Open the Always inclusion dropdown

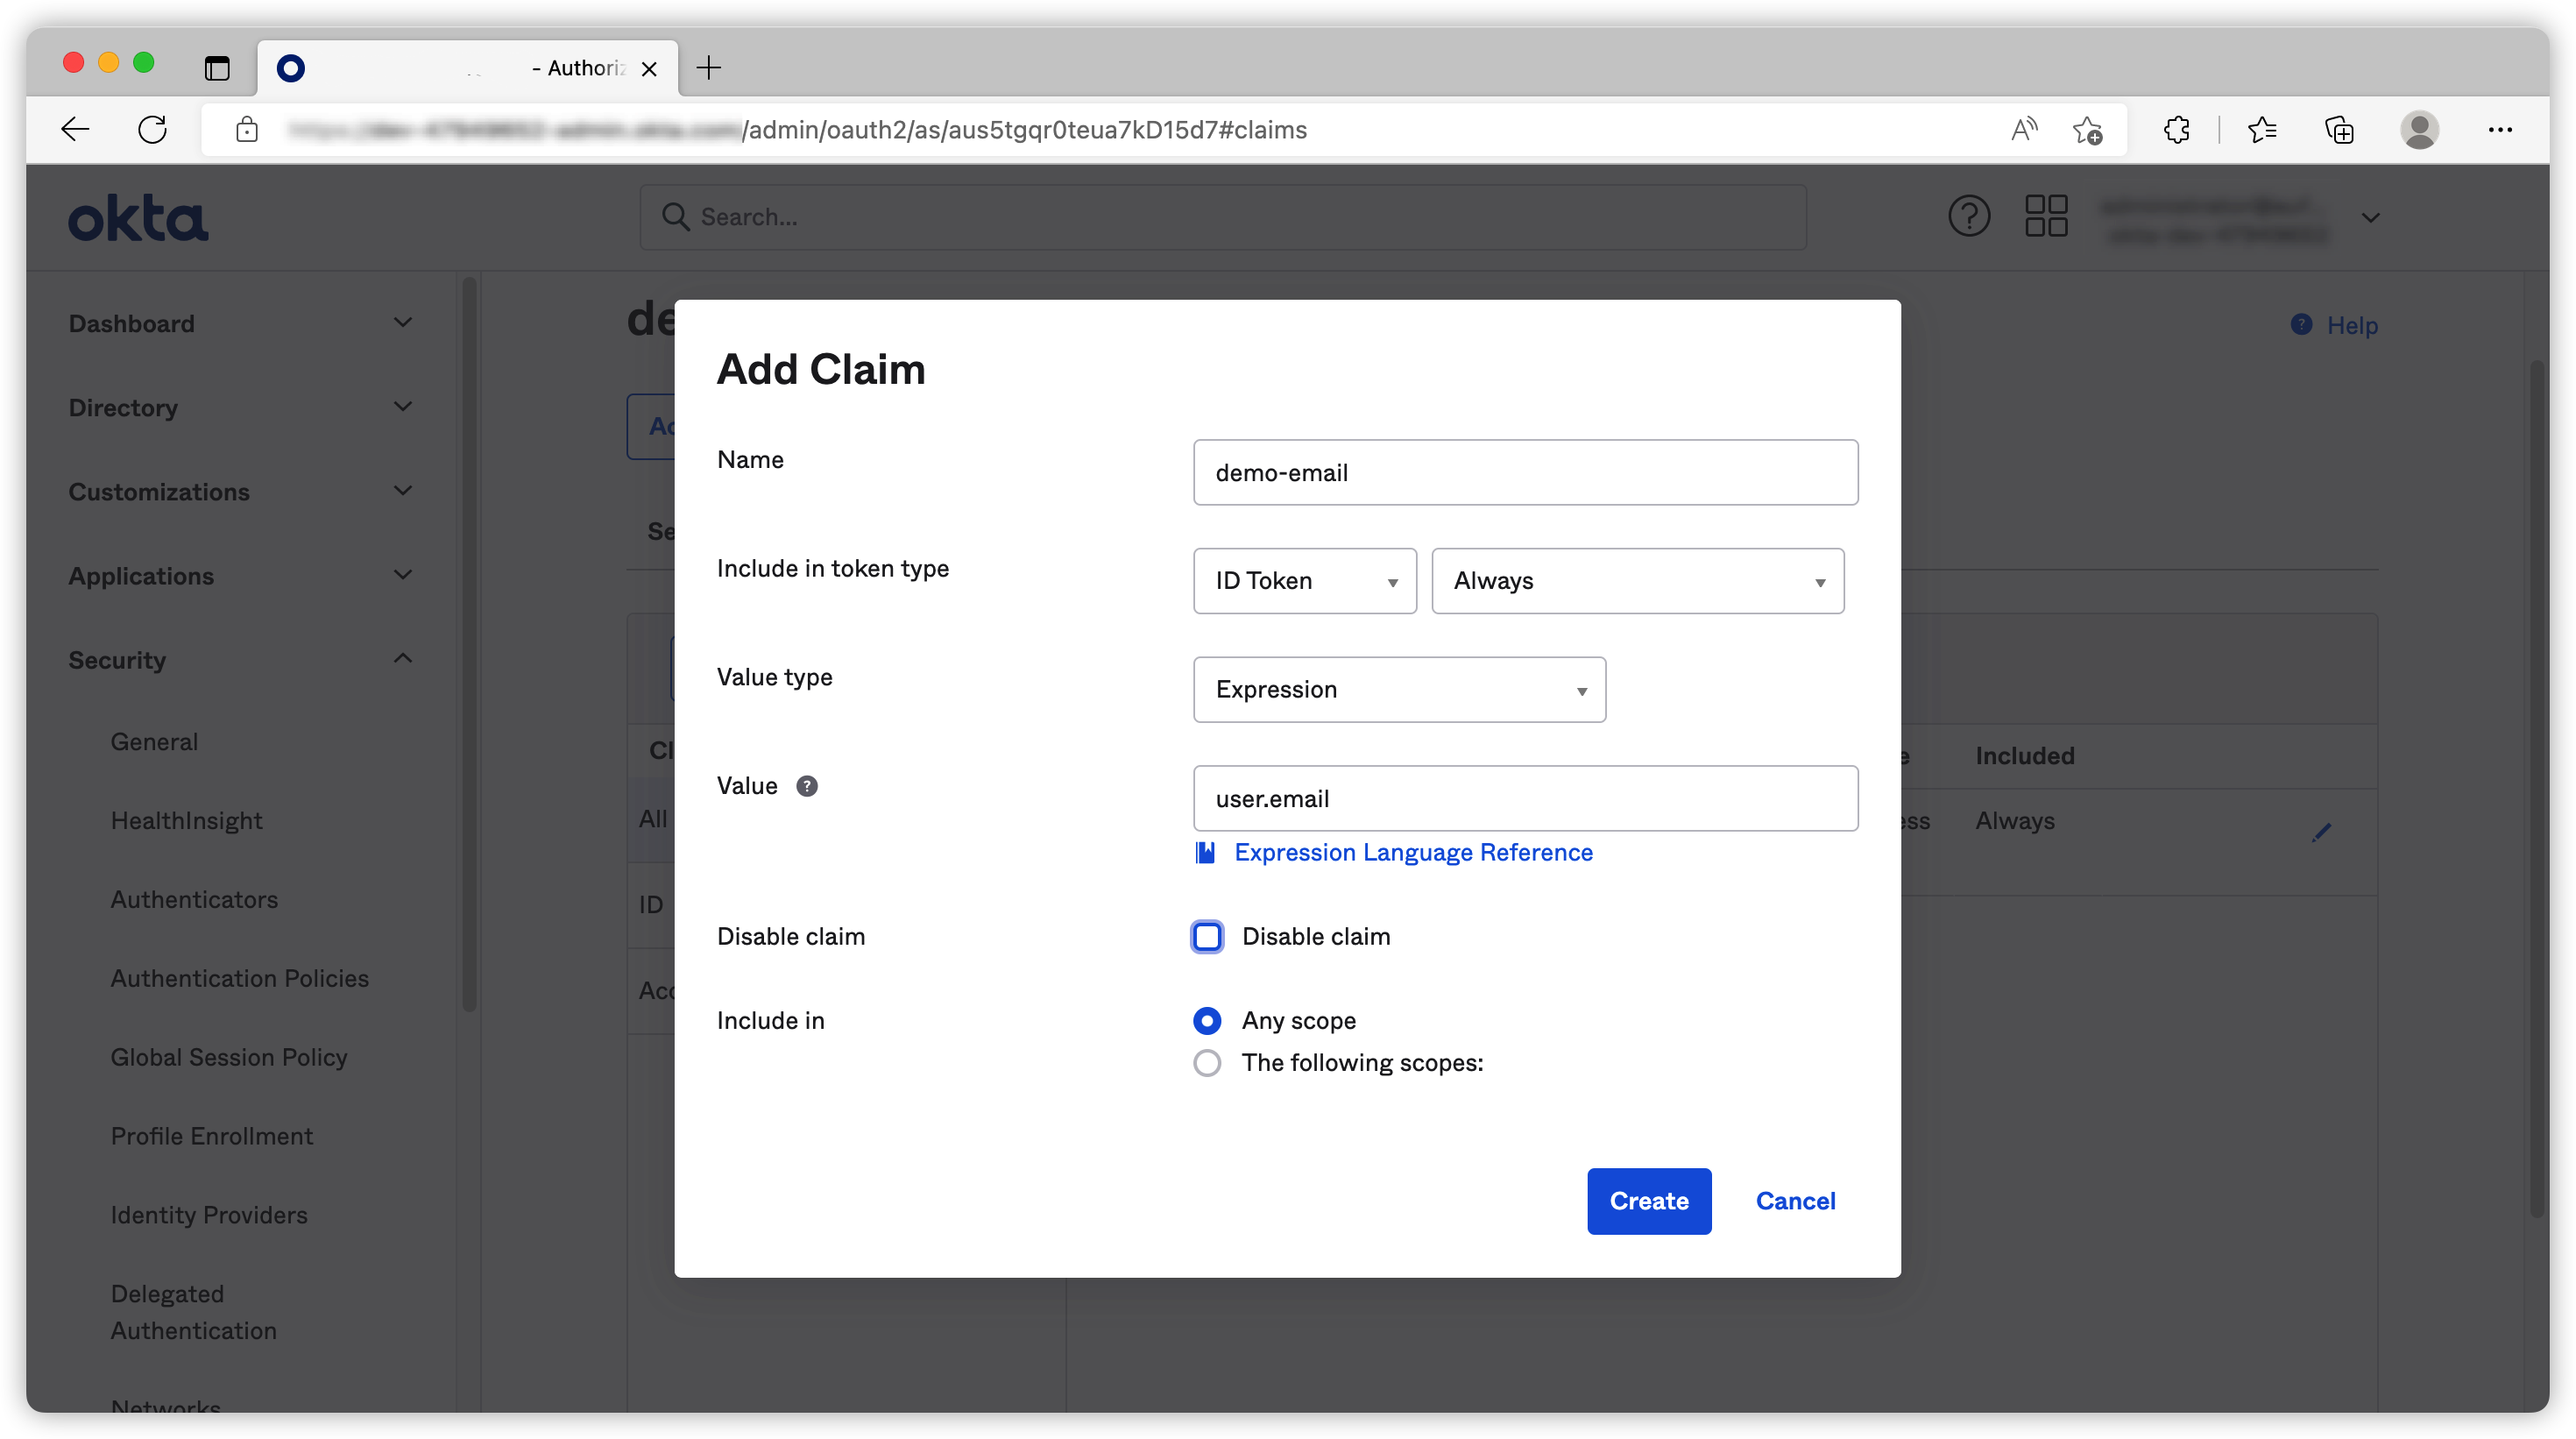[x=1637, y=581]
